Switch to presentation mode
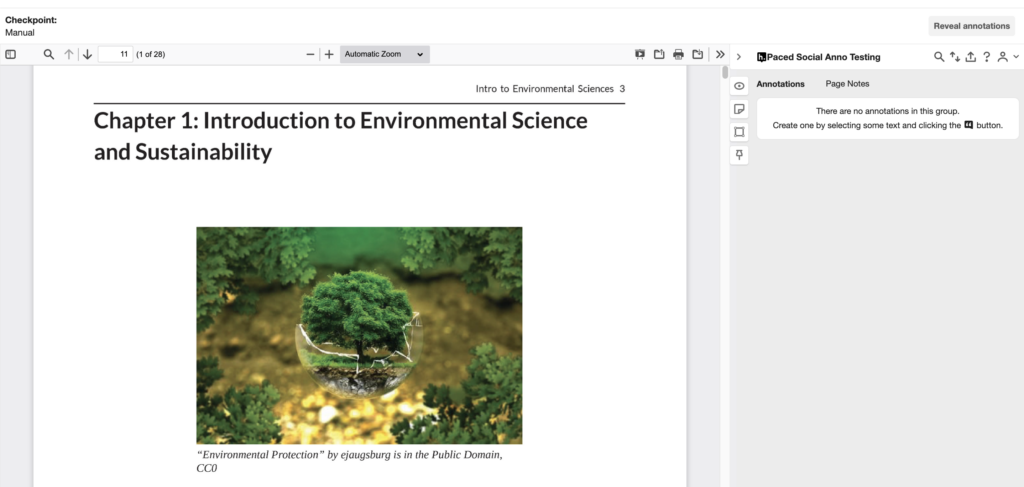Viewport: 1024px width, 487px height. [640, 55]
